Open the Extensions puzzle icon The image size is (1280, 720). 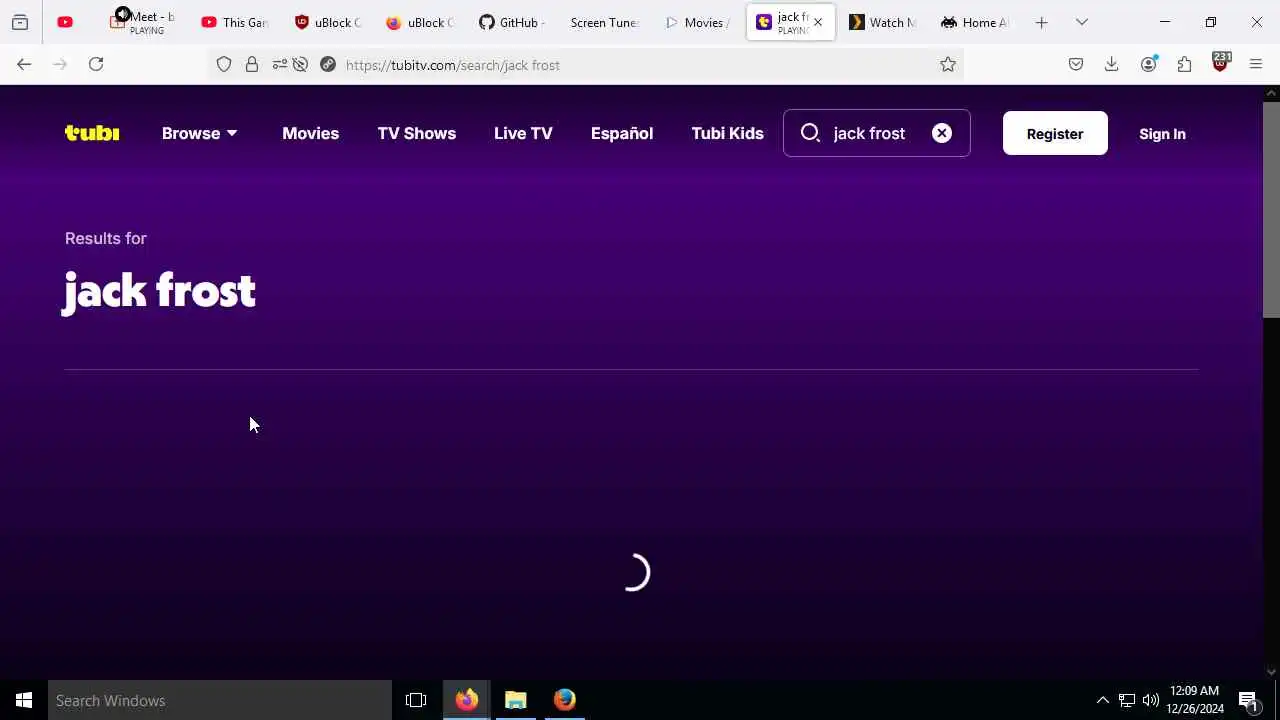(1184, 64)
